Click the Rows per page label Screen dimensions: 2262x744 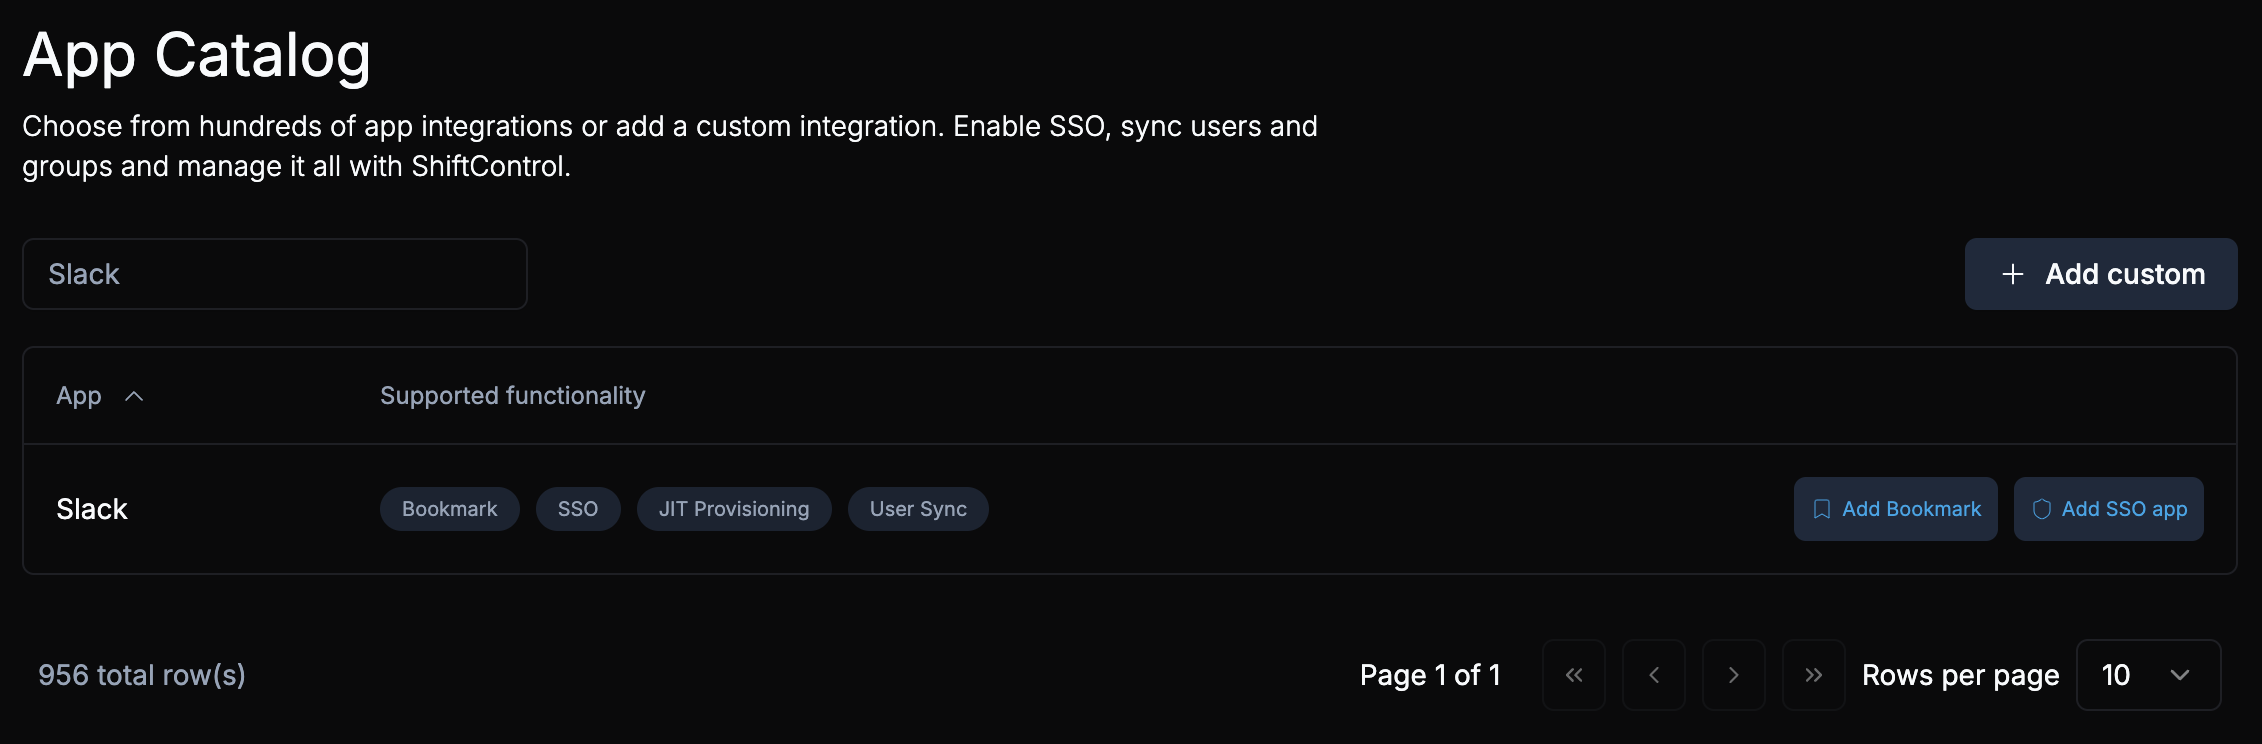point(1960,675)
